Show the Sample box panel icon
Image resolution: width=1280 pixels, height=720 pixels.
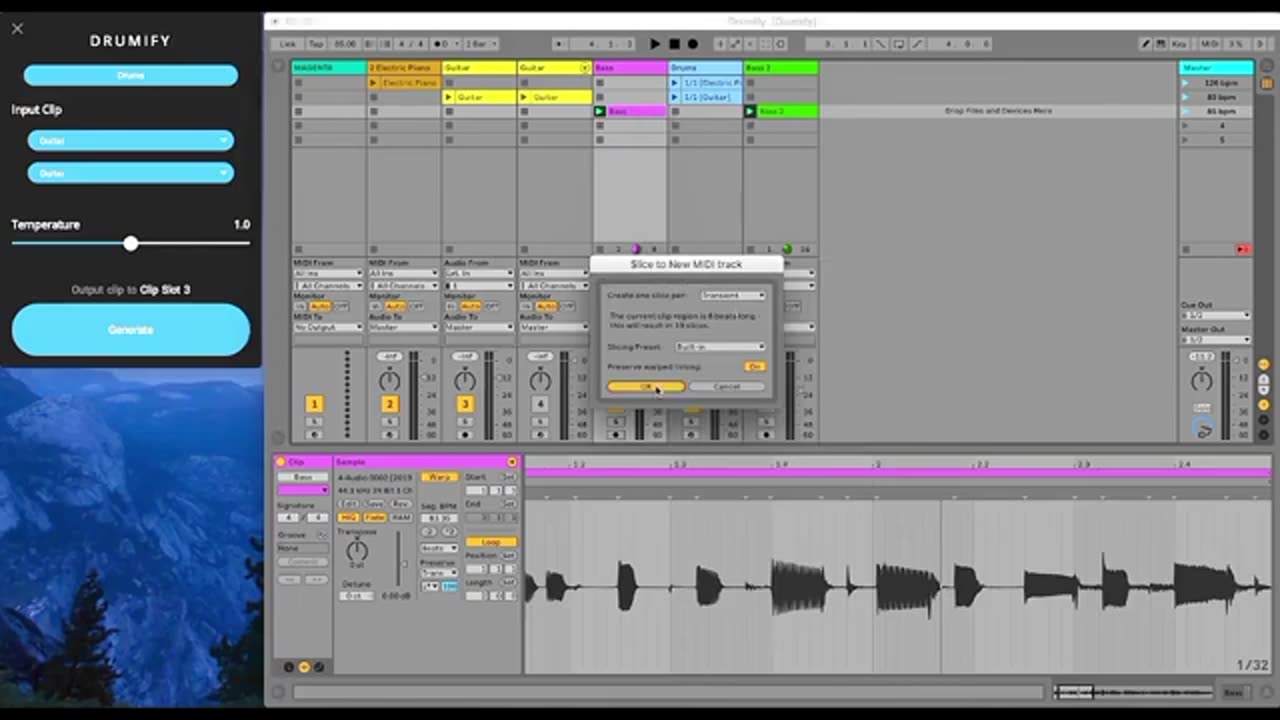(304, 667)
